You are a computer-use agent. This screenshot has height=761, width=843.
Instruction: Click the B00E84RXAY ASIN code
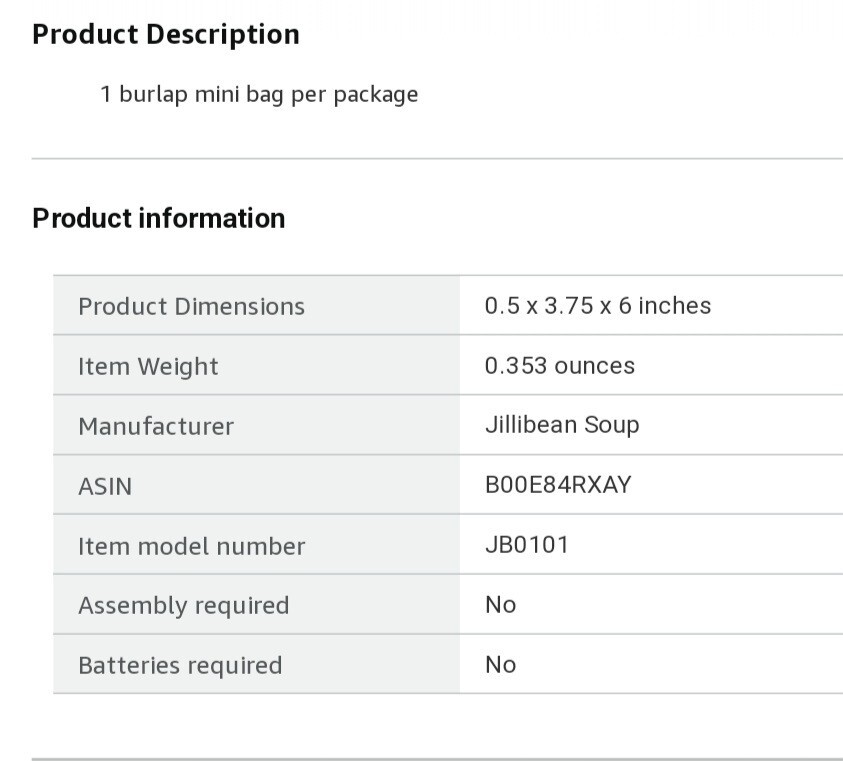click(x=557, y=486)
